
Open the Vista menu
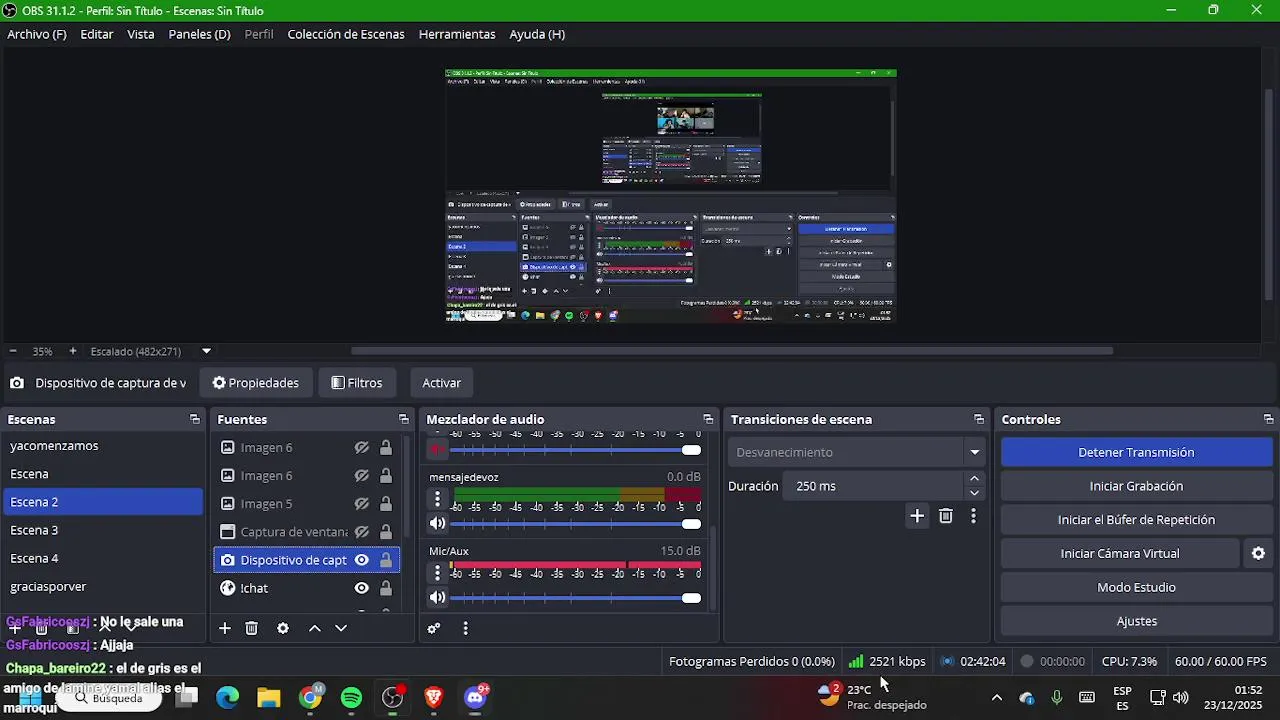point(141,34)
